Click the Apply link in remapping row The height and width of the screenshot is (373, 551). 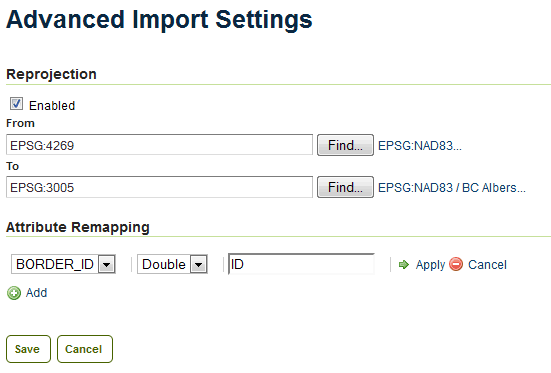430,264
